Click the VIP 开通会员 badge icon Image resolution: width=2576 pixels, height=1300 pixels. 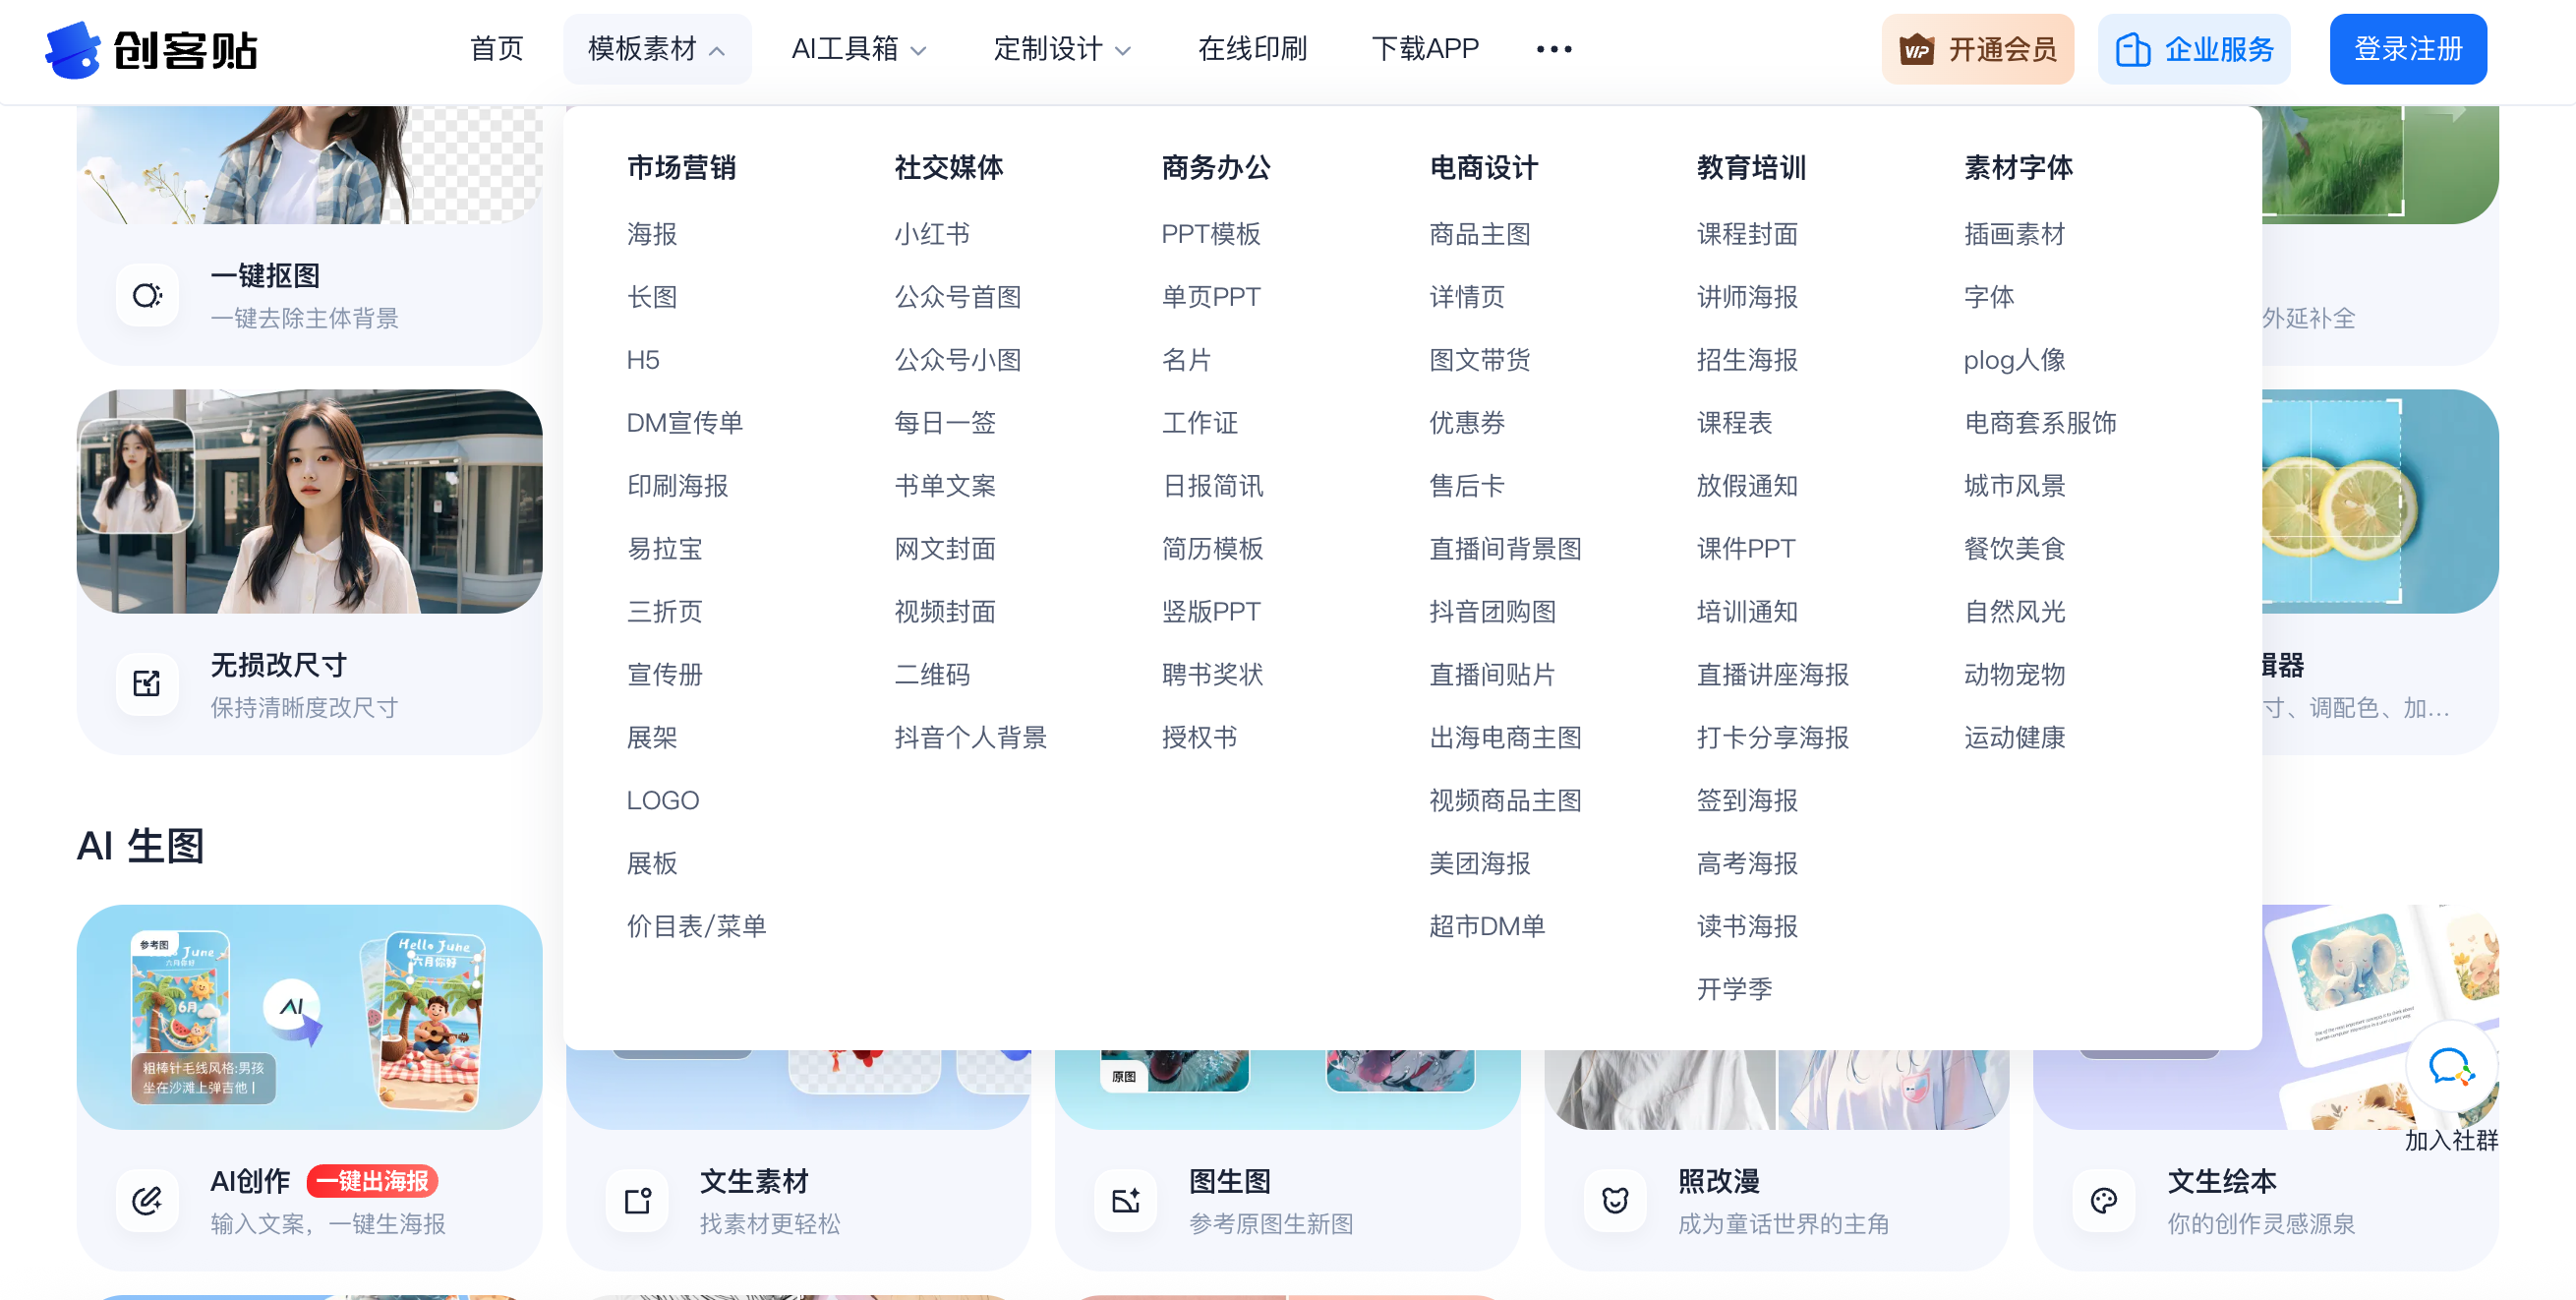tap(1916, 48)
